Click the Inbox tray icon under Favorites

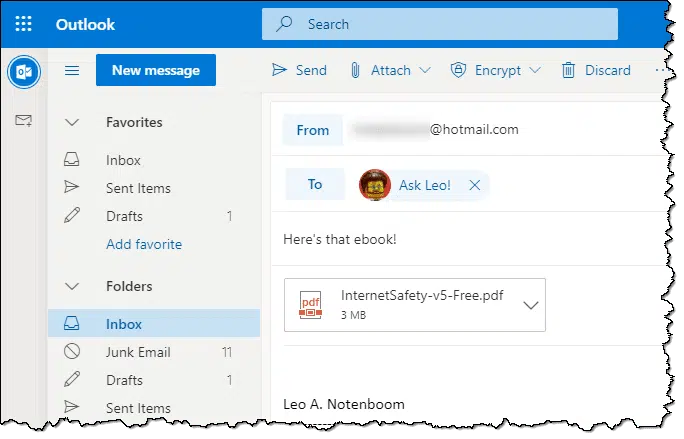click(x=72, y=159)
